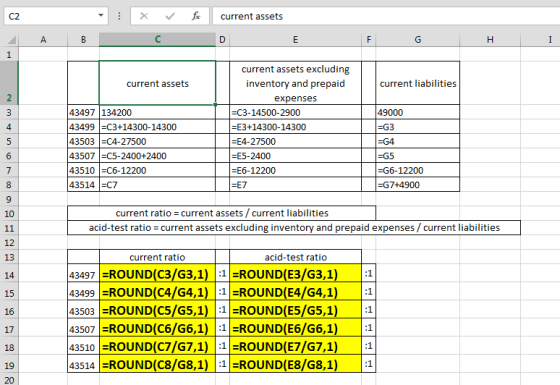The height and width of the screenshot is (385, 560).
Task: Select the 43514 date cell in row 19
Action: click(83, 365)
